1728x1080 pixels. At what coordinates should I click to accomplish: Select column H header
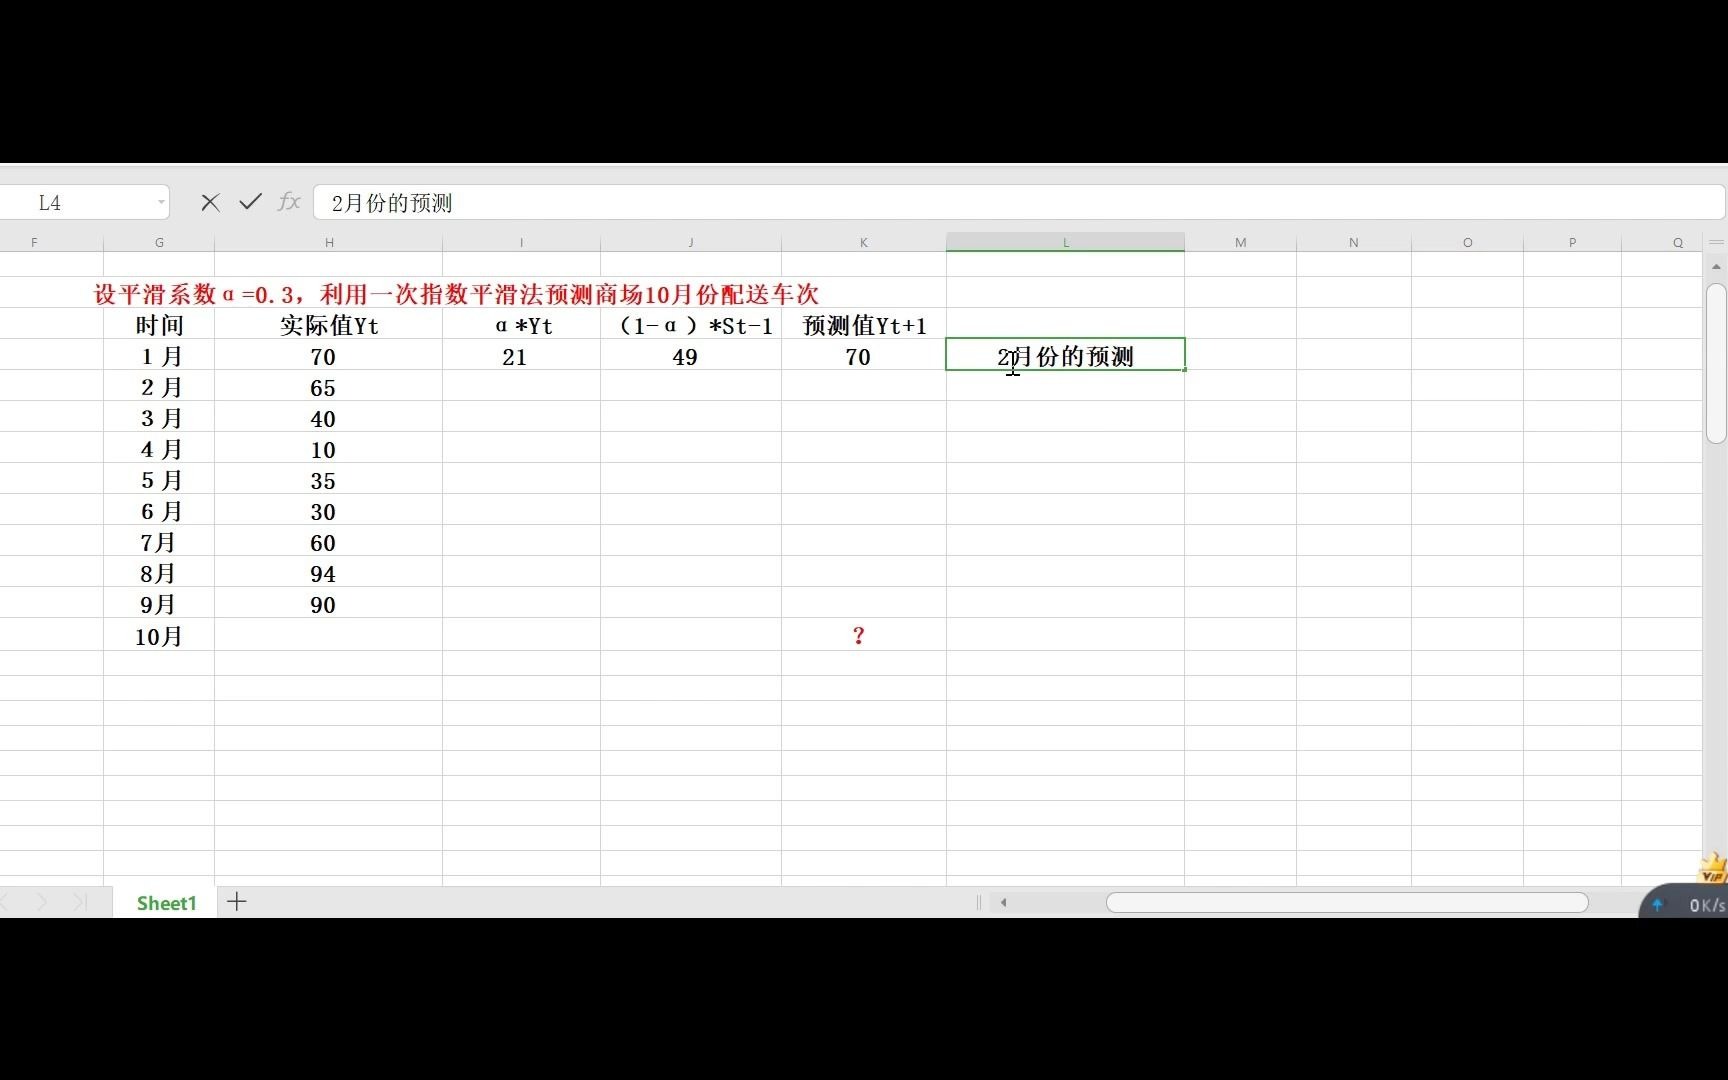329,242
